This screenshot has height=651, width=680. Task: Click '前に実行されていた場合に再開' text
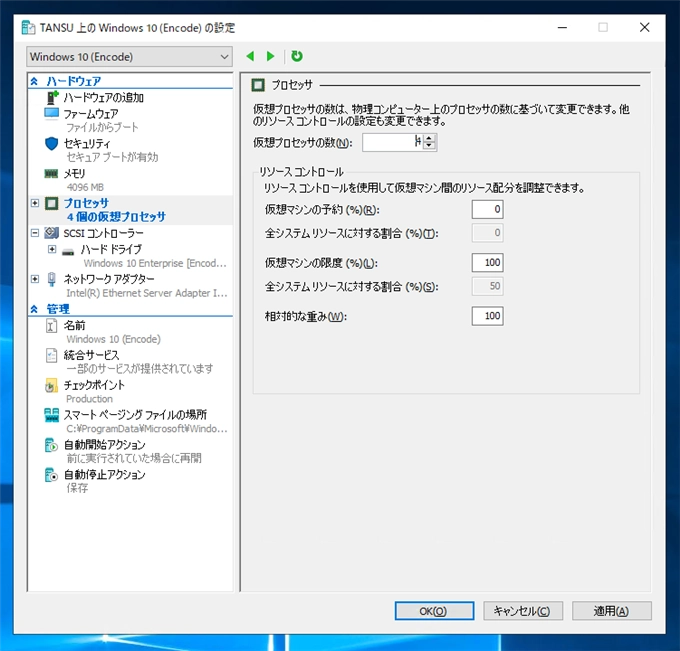coord(134,458)
